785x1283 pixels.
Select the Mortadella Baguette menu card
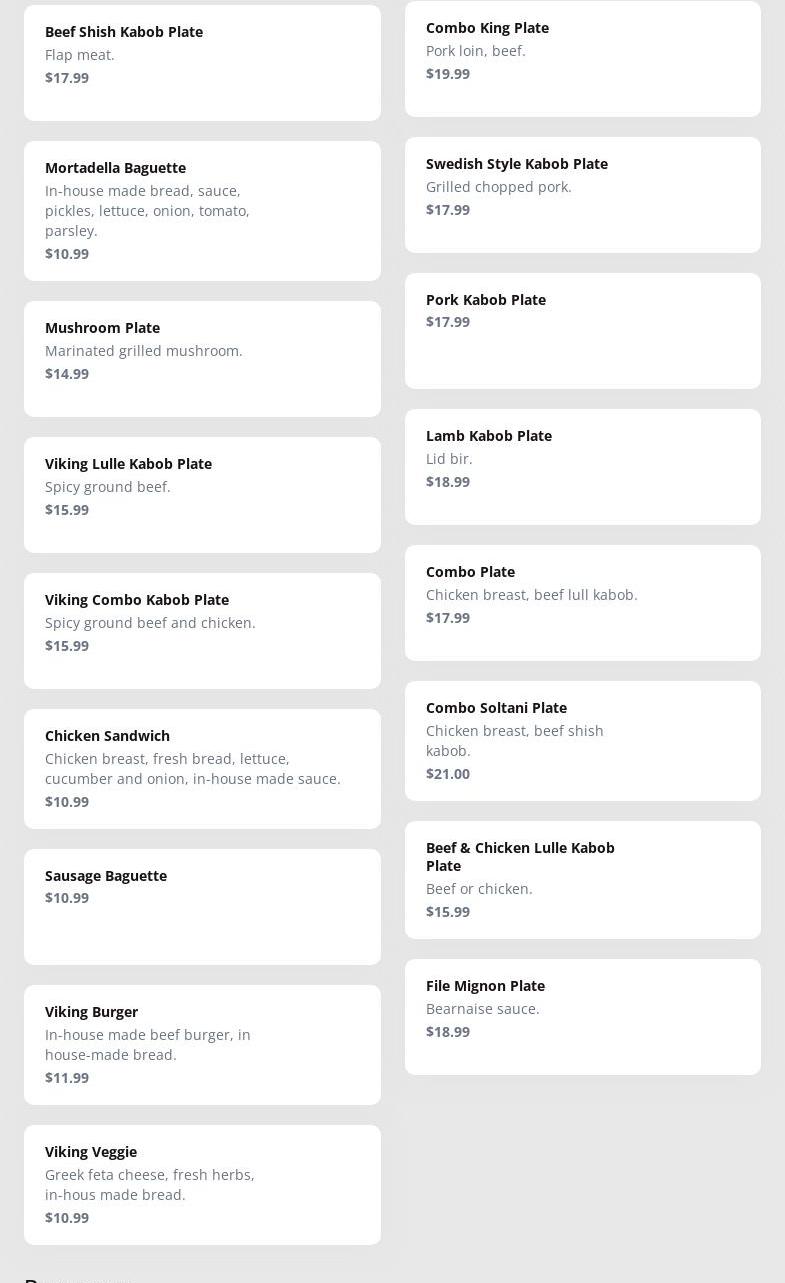click(x=202, y=211)
